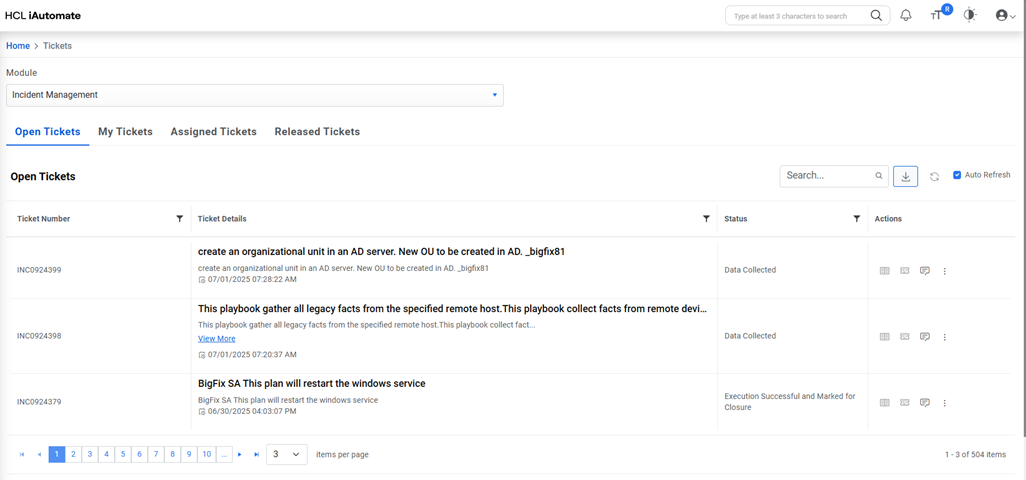The image size is (1026, 480).
Task: Go to page 5
Action: tap(123, 454)
